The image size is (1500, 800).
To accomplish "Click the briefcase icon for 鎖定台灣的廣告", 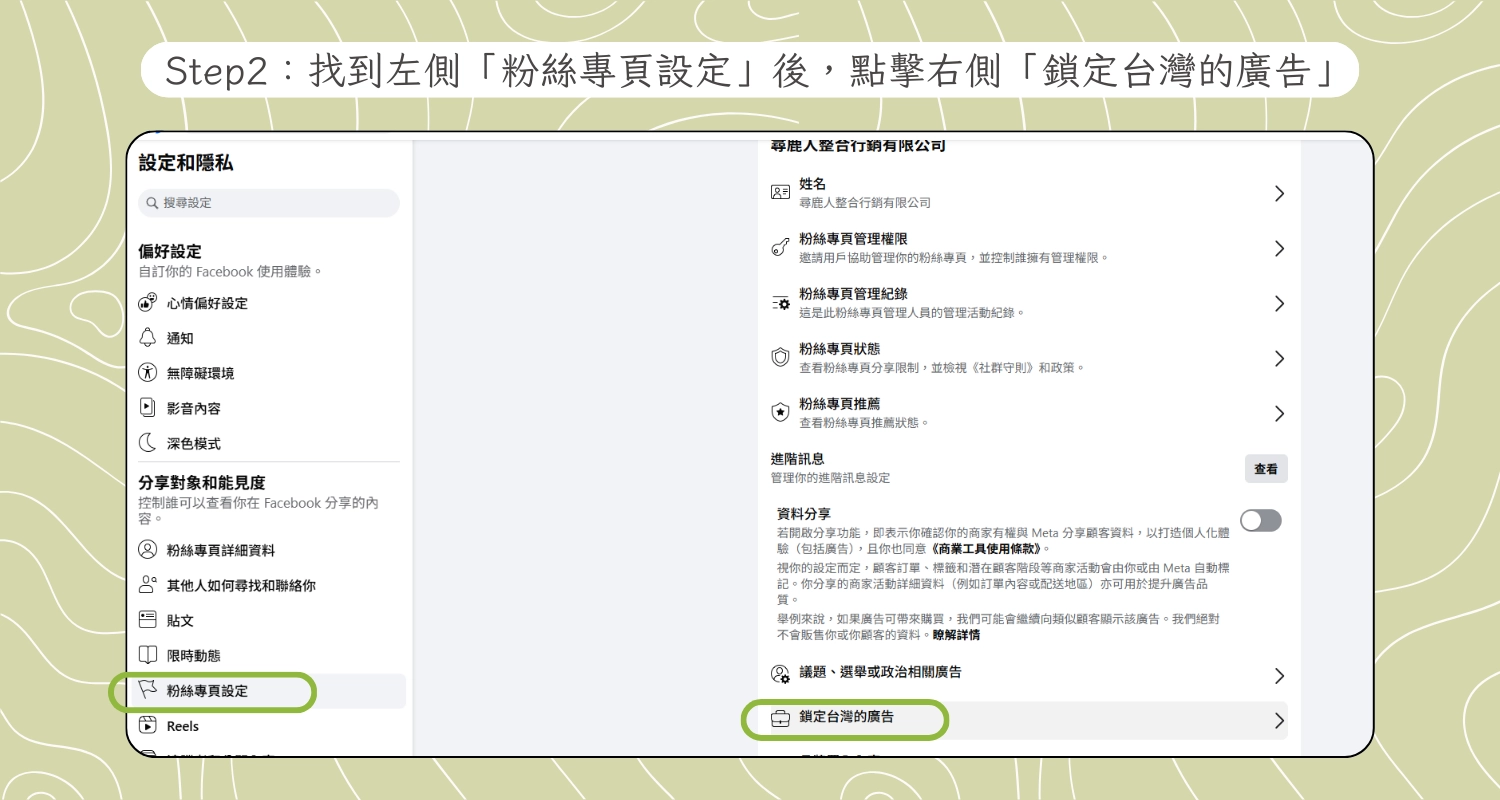I will pos(781,719).
